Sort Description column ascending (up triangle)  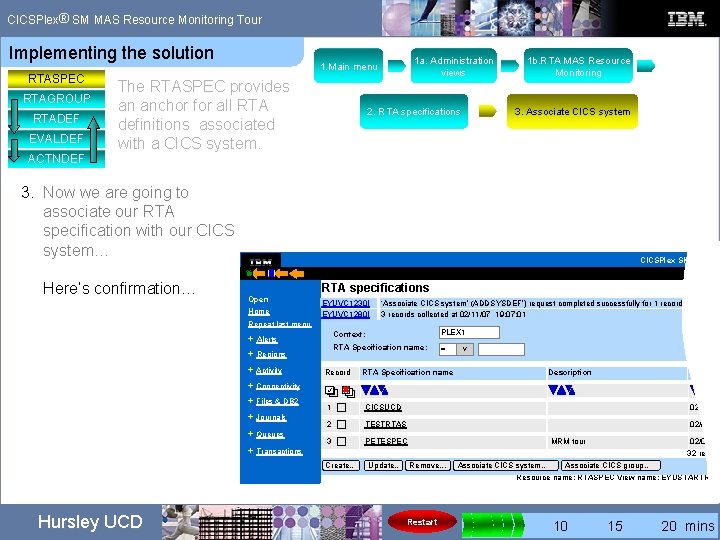point(562,390)
